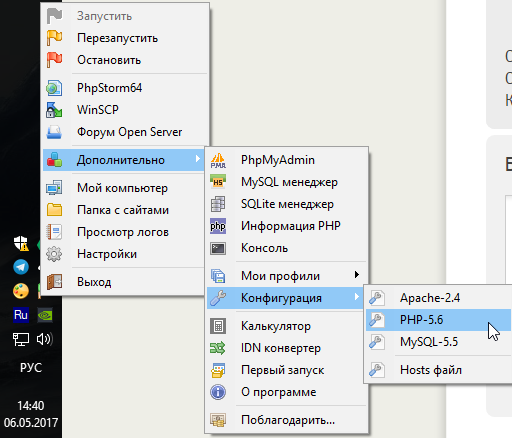
Task: Open SQLite менеджер entry
Action: click(x=287, y=204)
